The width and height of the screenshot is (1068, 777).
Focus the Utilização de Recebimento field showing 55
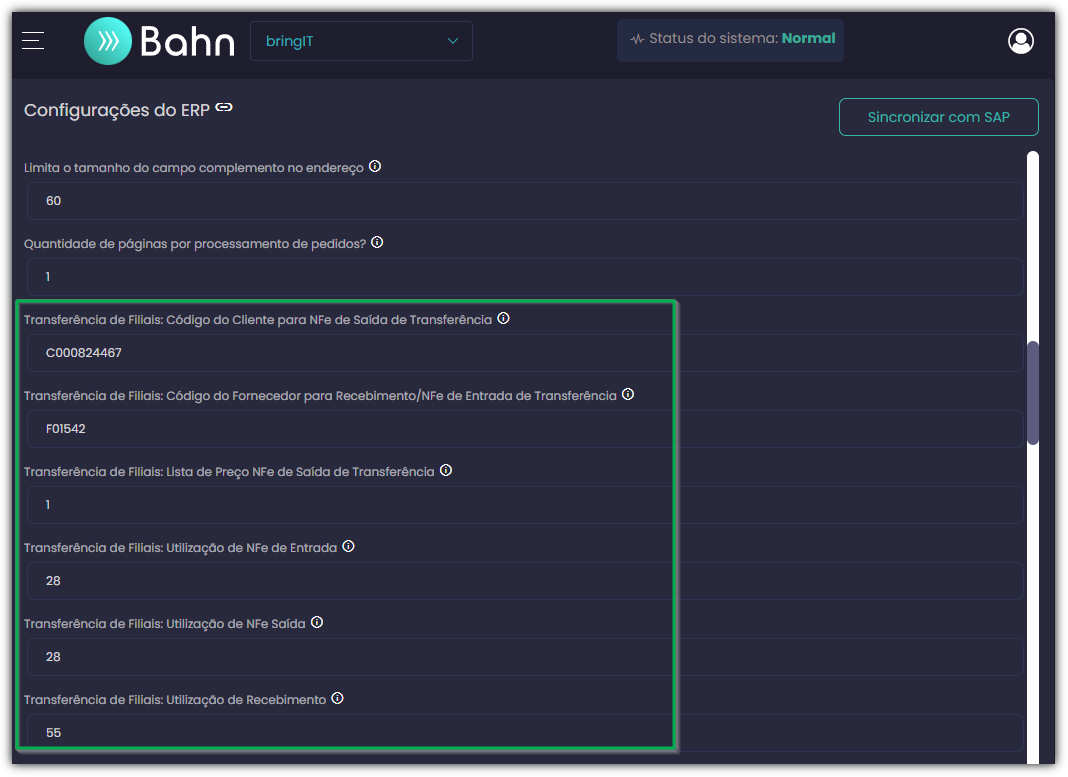click(x=524, y=733)
